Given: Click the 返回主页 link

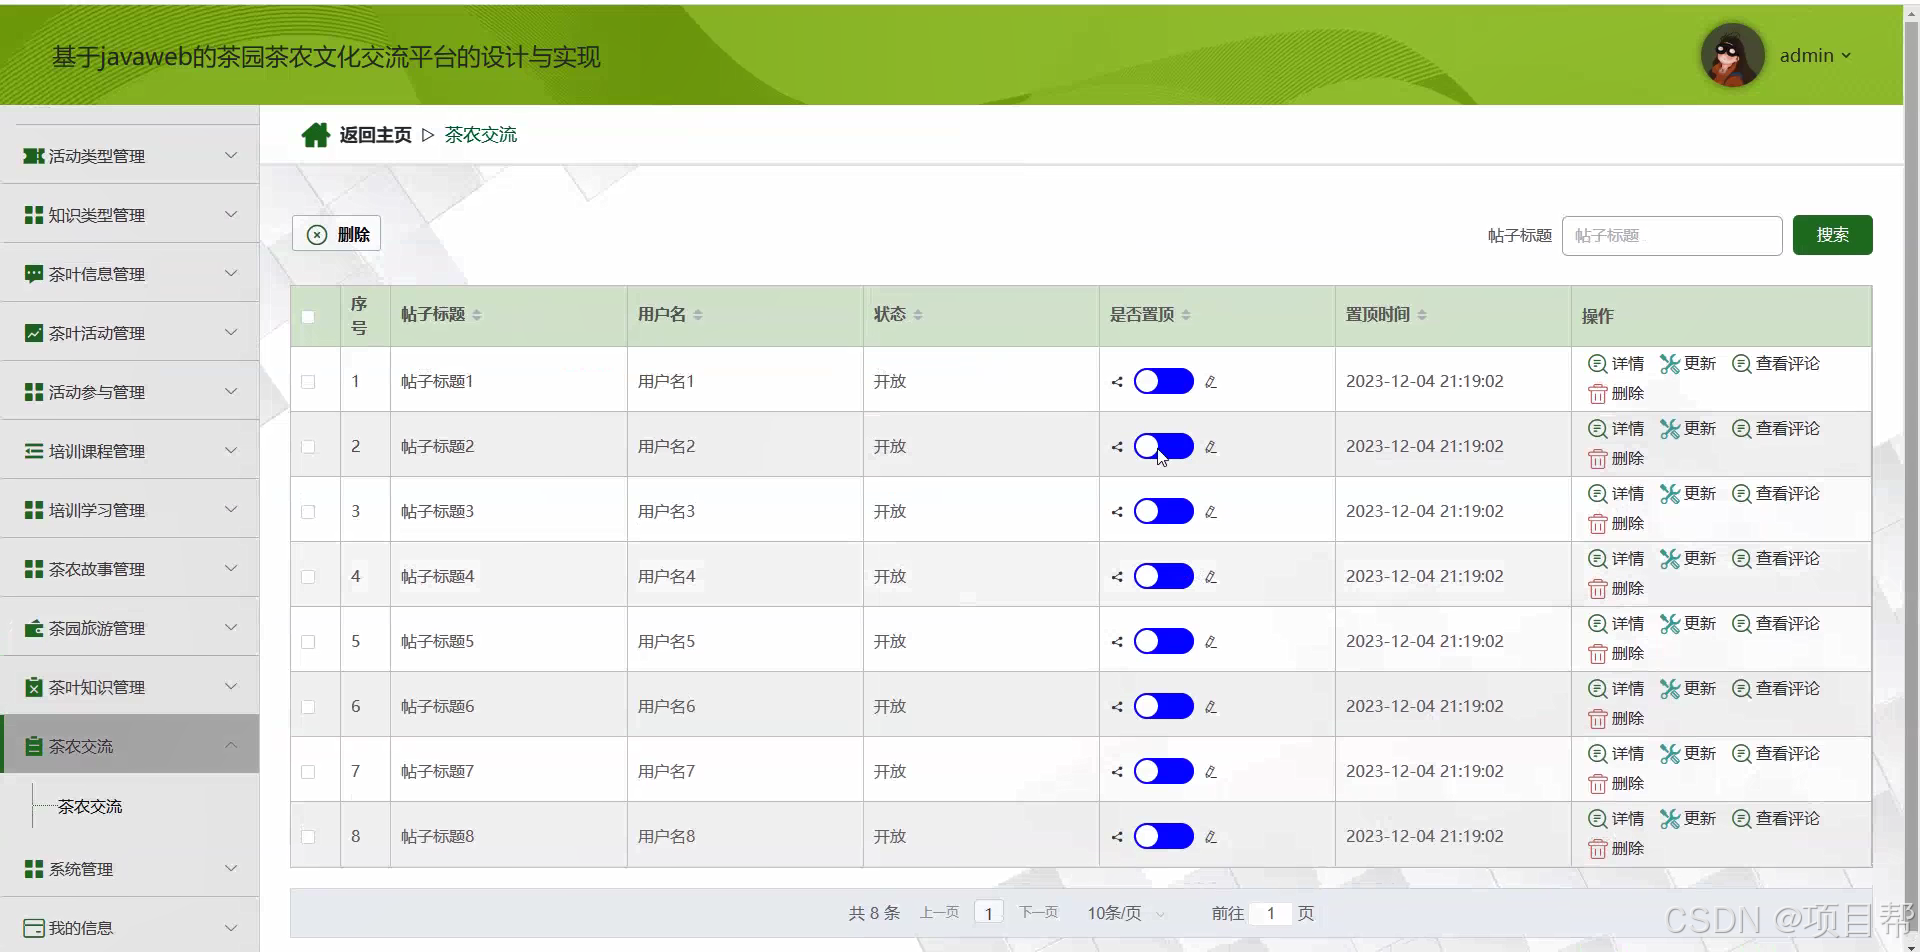Looking at the screenshot, I should pos(375,135).
